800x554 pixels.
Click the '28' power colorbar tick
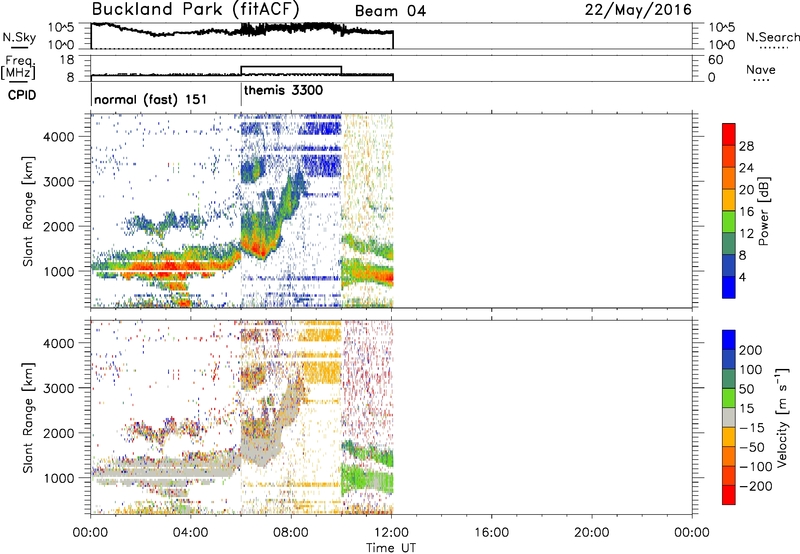point(746,146)
